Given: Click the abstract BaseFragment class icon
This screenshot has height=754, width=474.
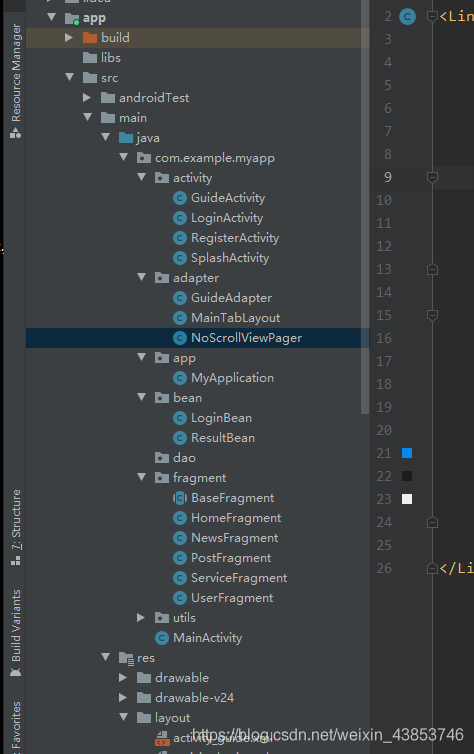Looking at the screenshot, I should coord(180,498).
